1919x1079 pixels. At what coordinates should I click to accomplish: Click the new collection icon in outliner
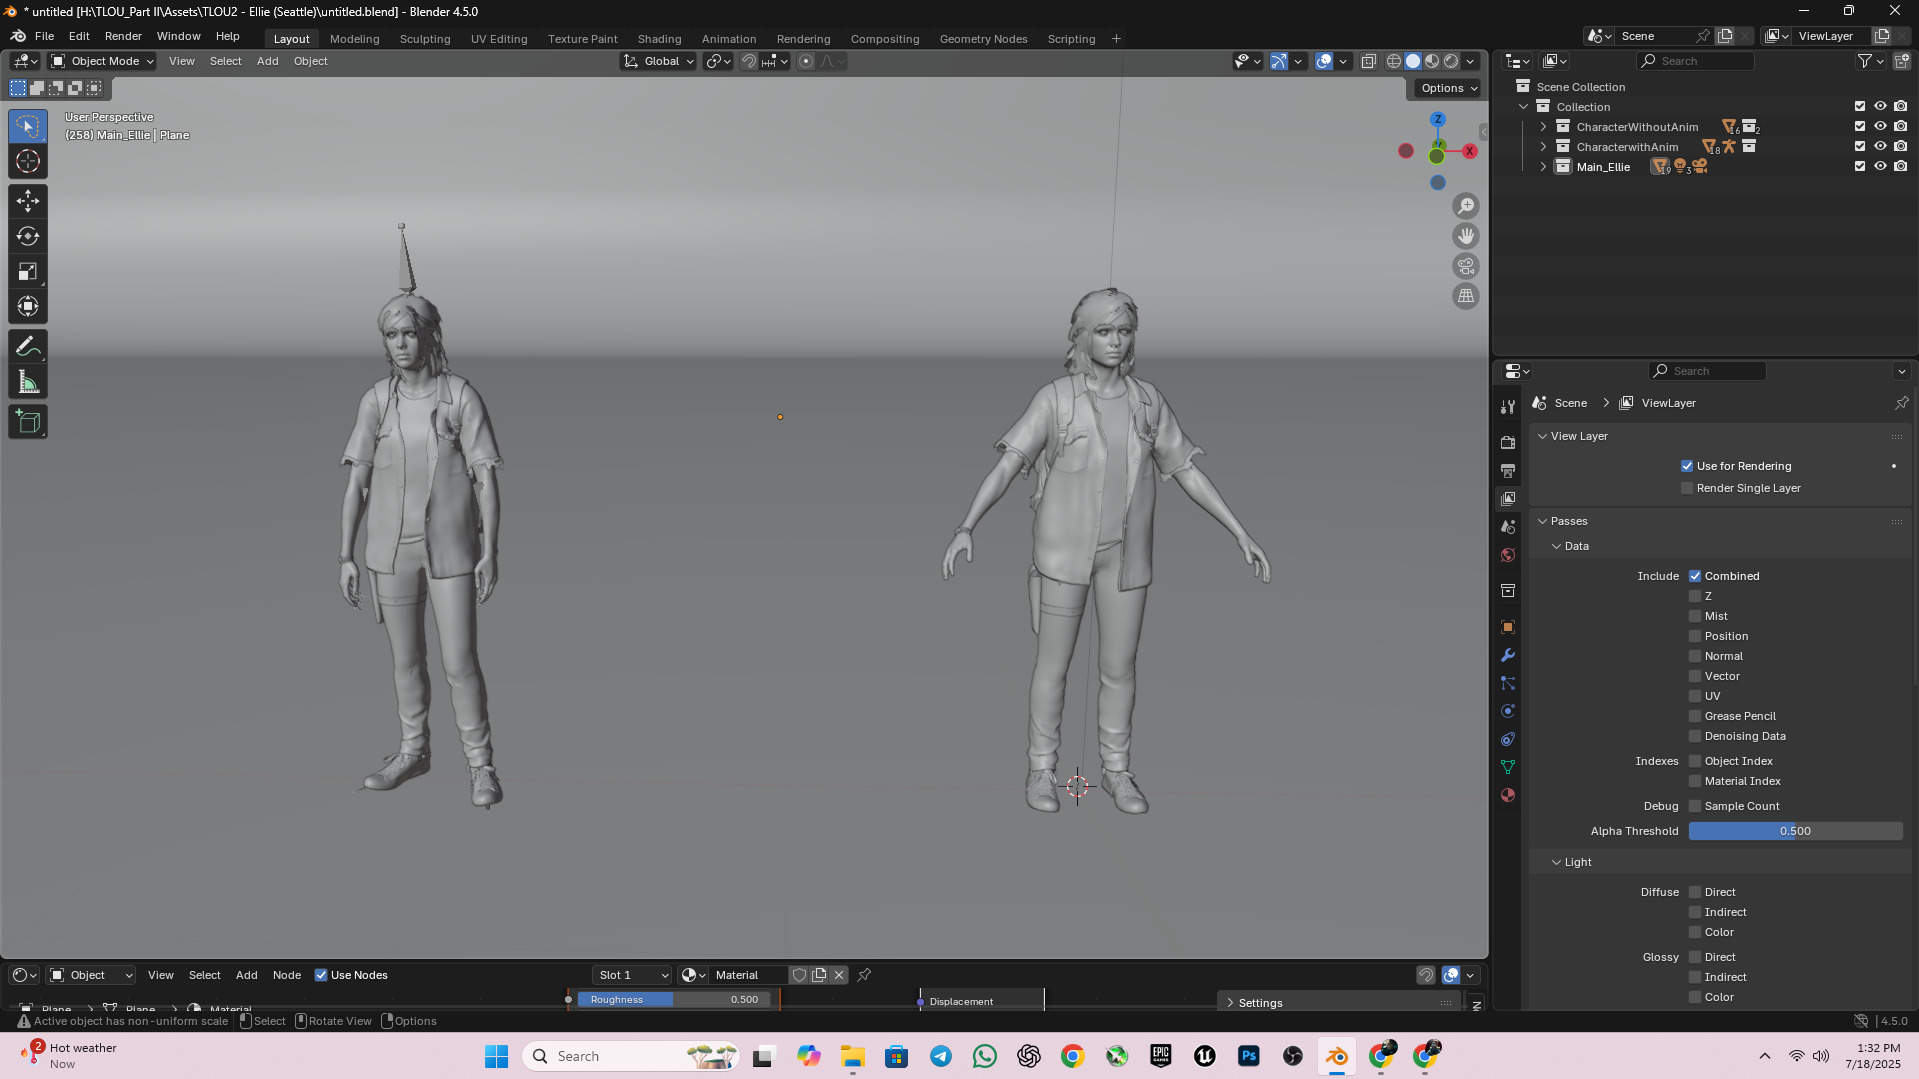tap(1901, 61)
